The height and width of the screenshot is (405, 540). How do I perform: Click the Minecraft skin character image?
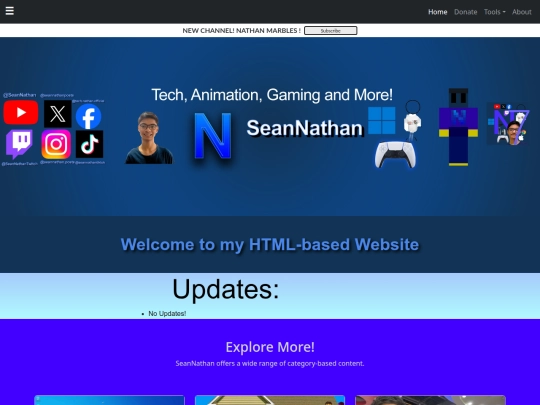click(x=458, y=127)
